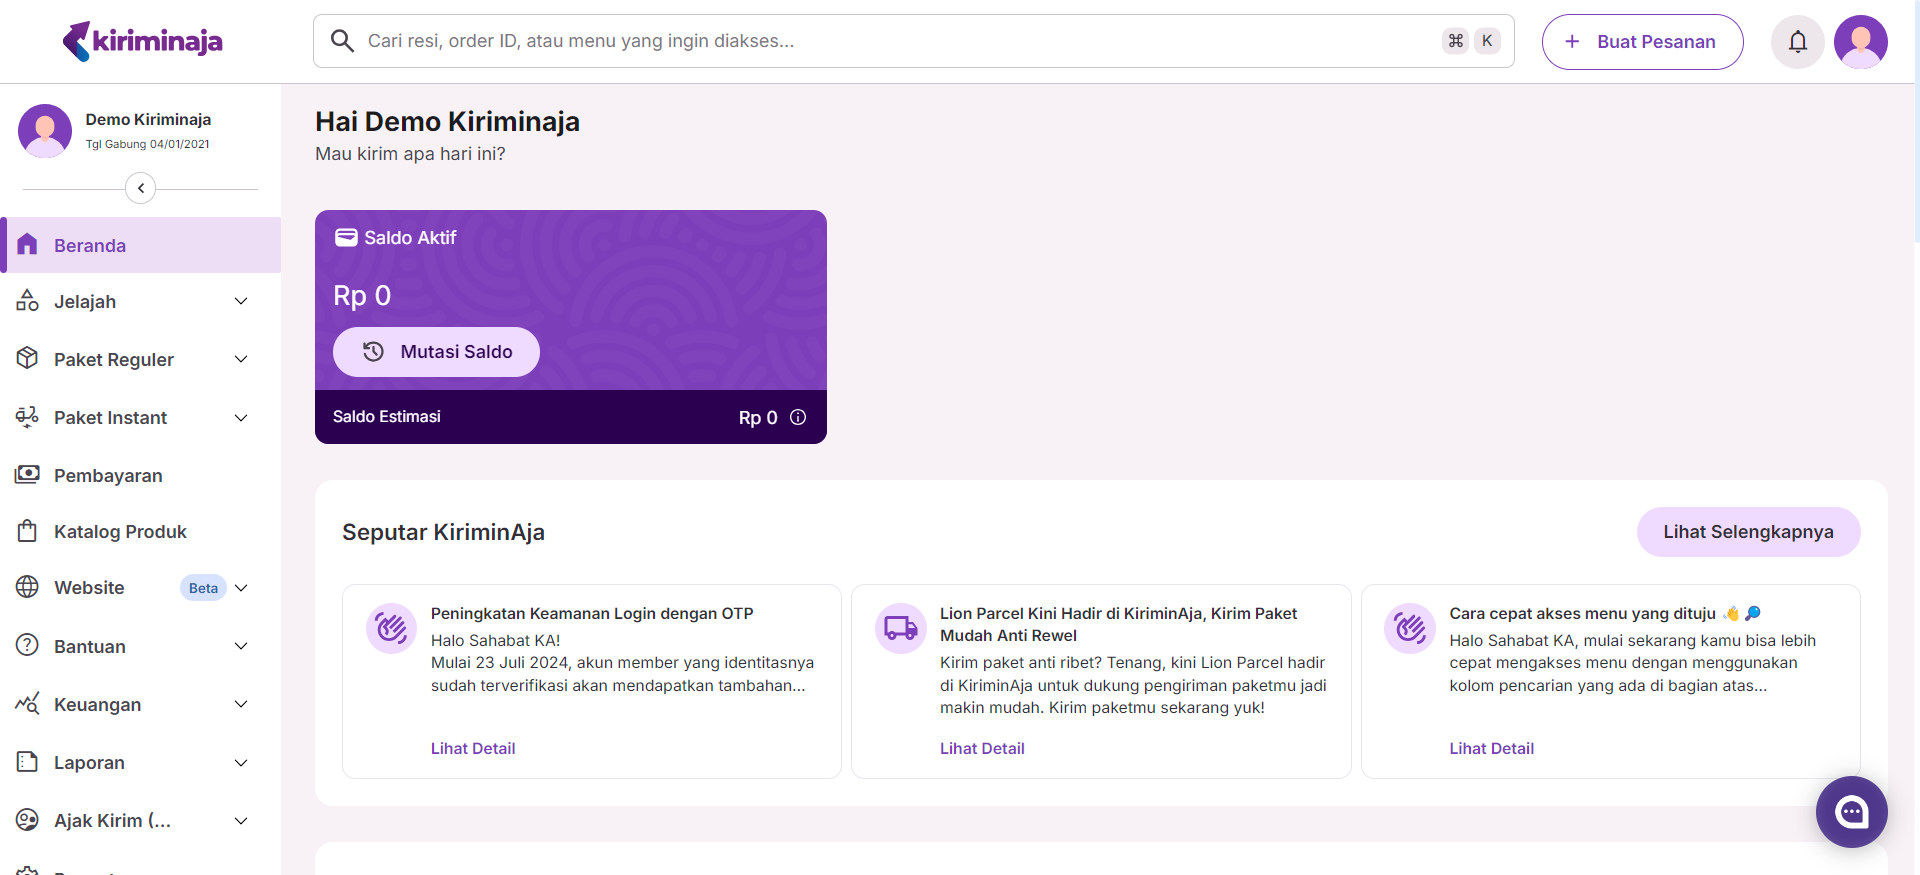The height and width of the screenshot is (875, 1920).
Task: Expand the Jelajah menu chevron
Action: pos(241,301)
